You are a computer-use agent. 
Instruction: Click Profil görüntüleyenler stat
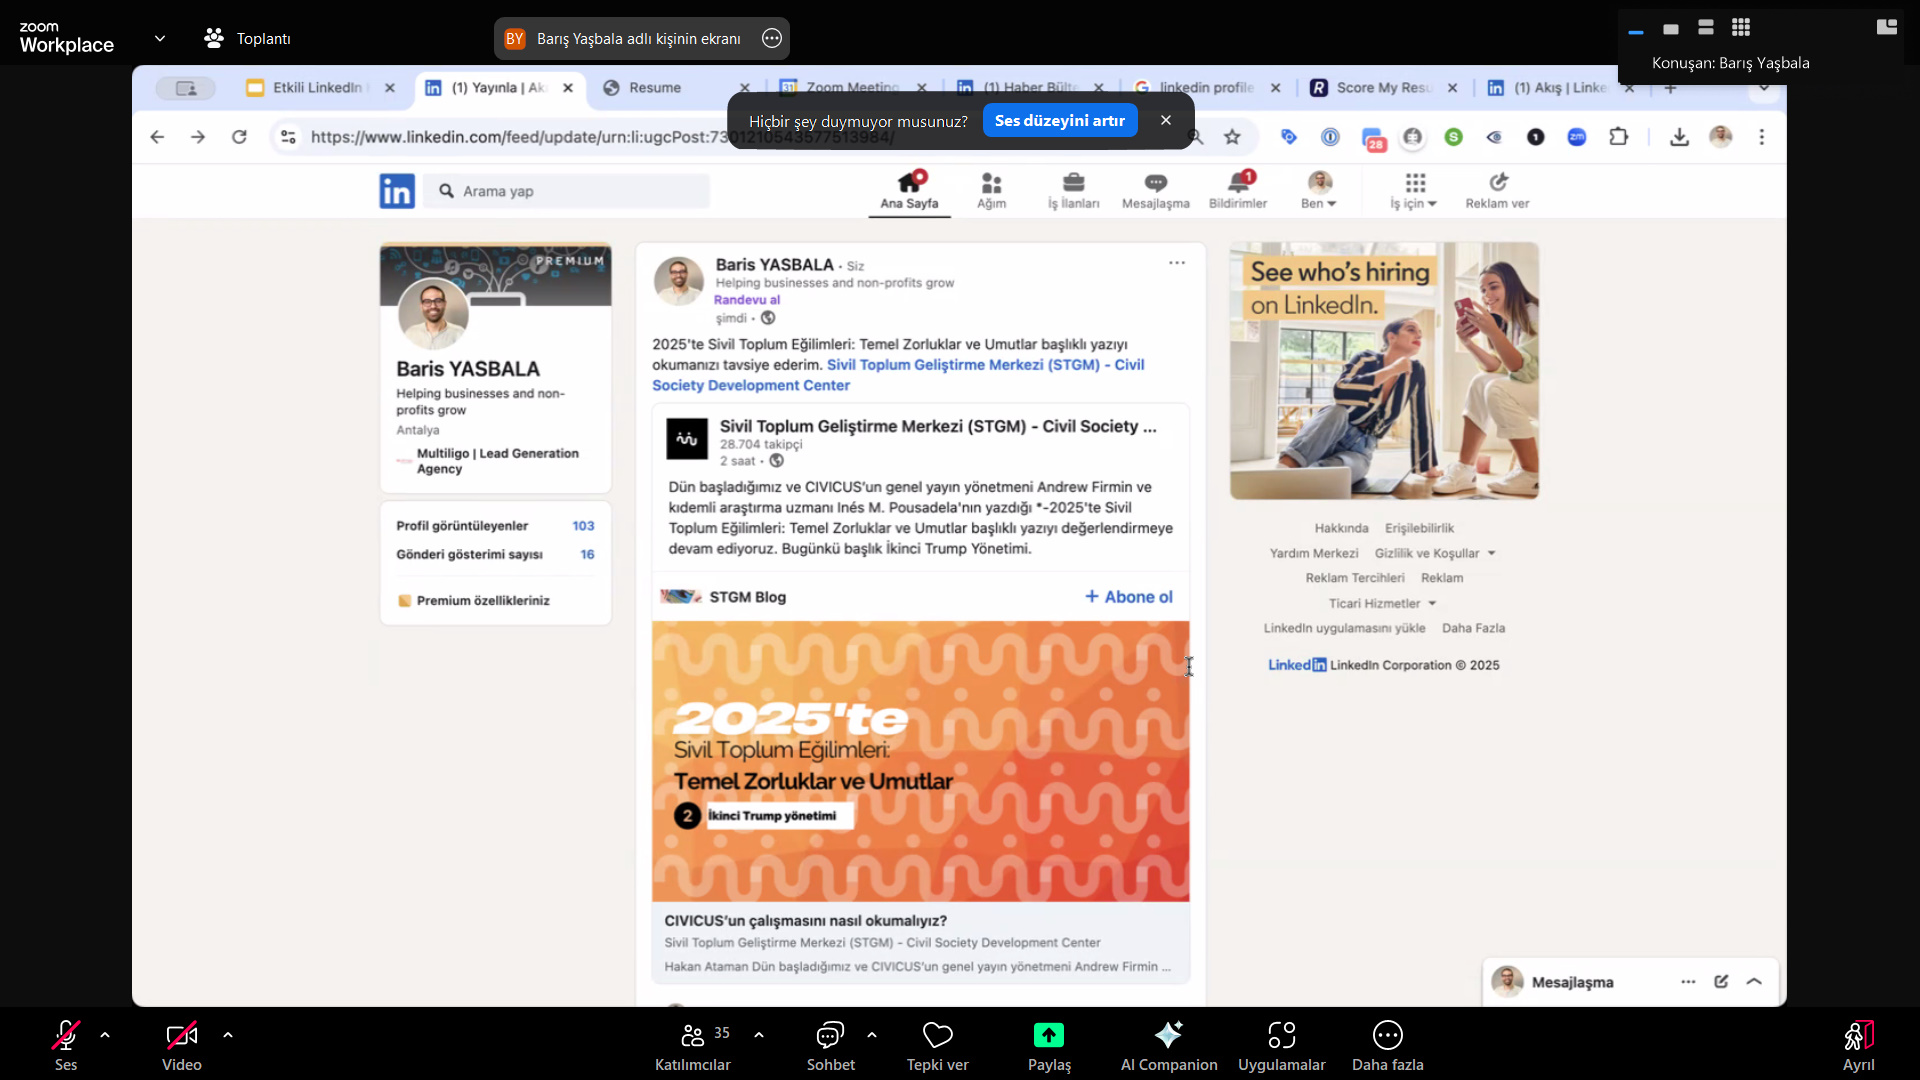tap(495, 526)
